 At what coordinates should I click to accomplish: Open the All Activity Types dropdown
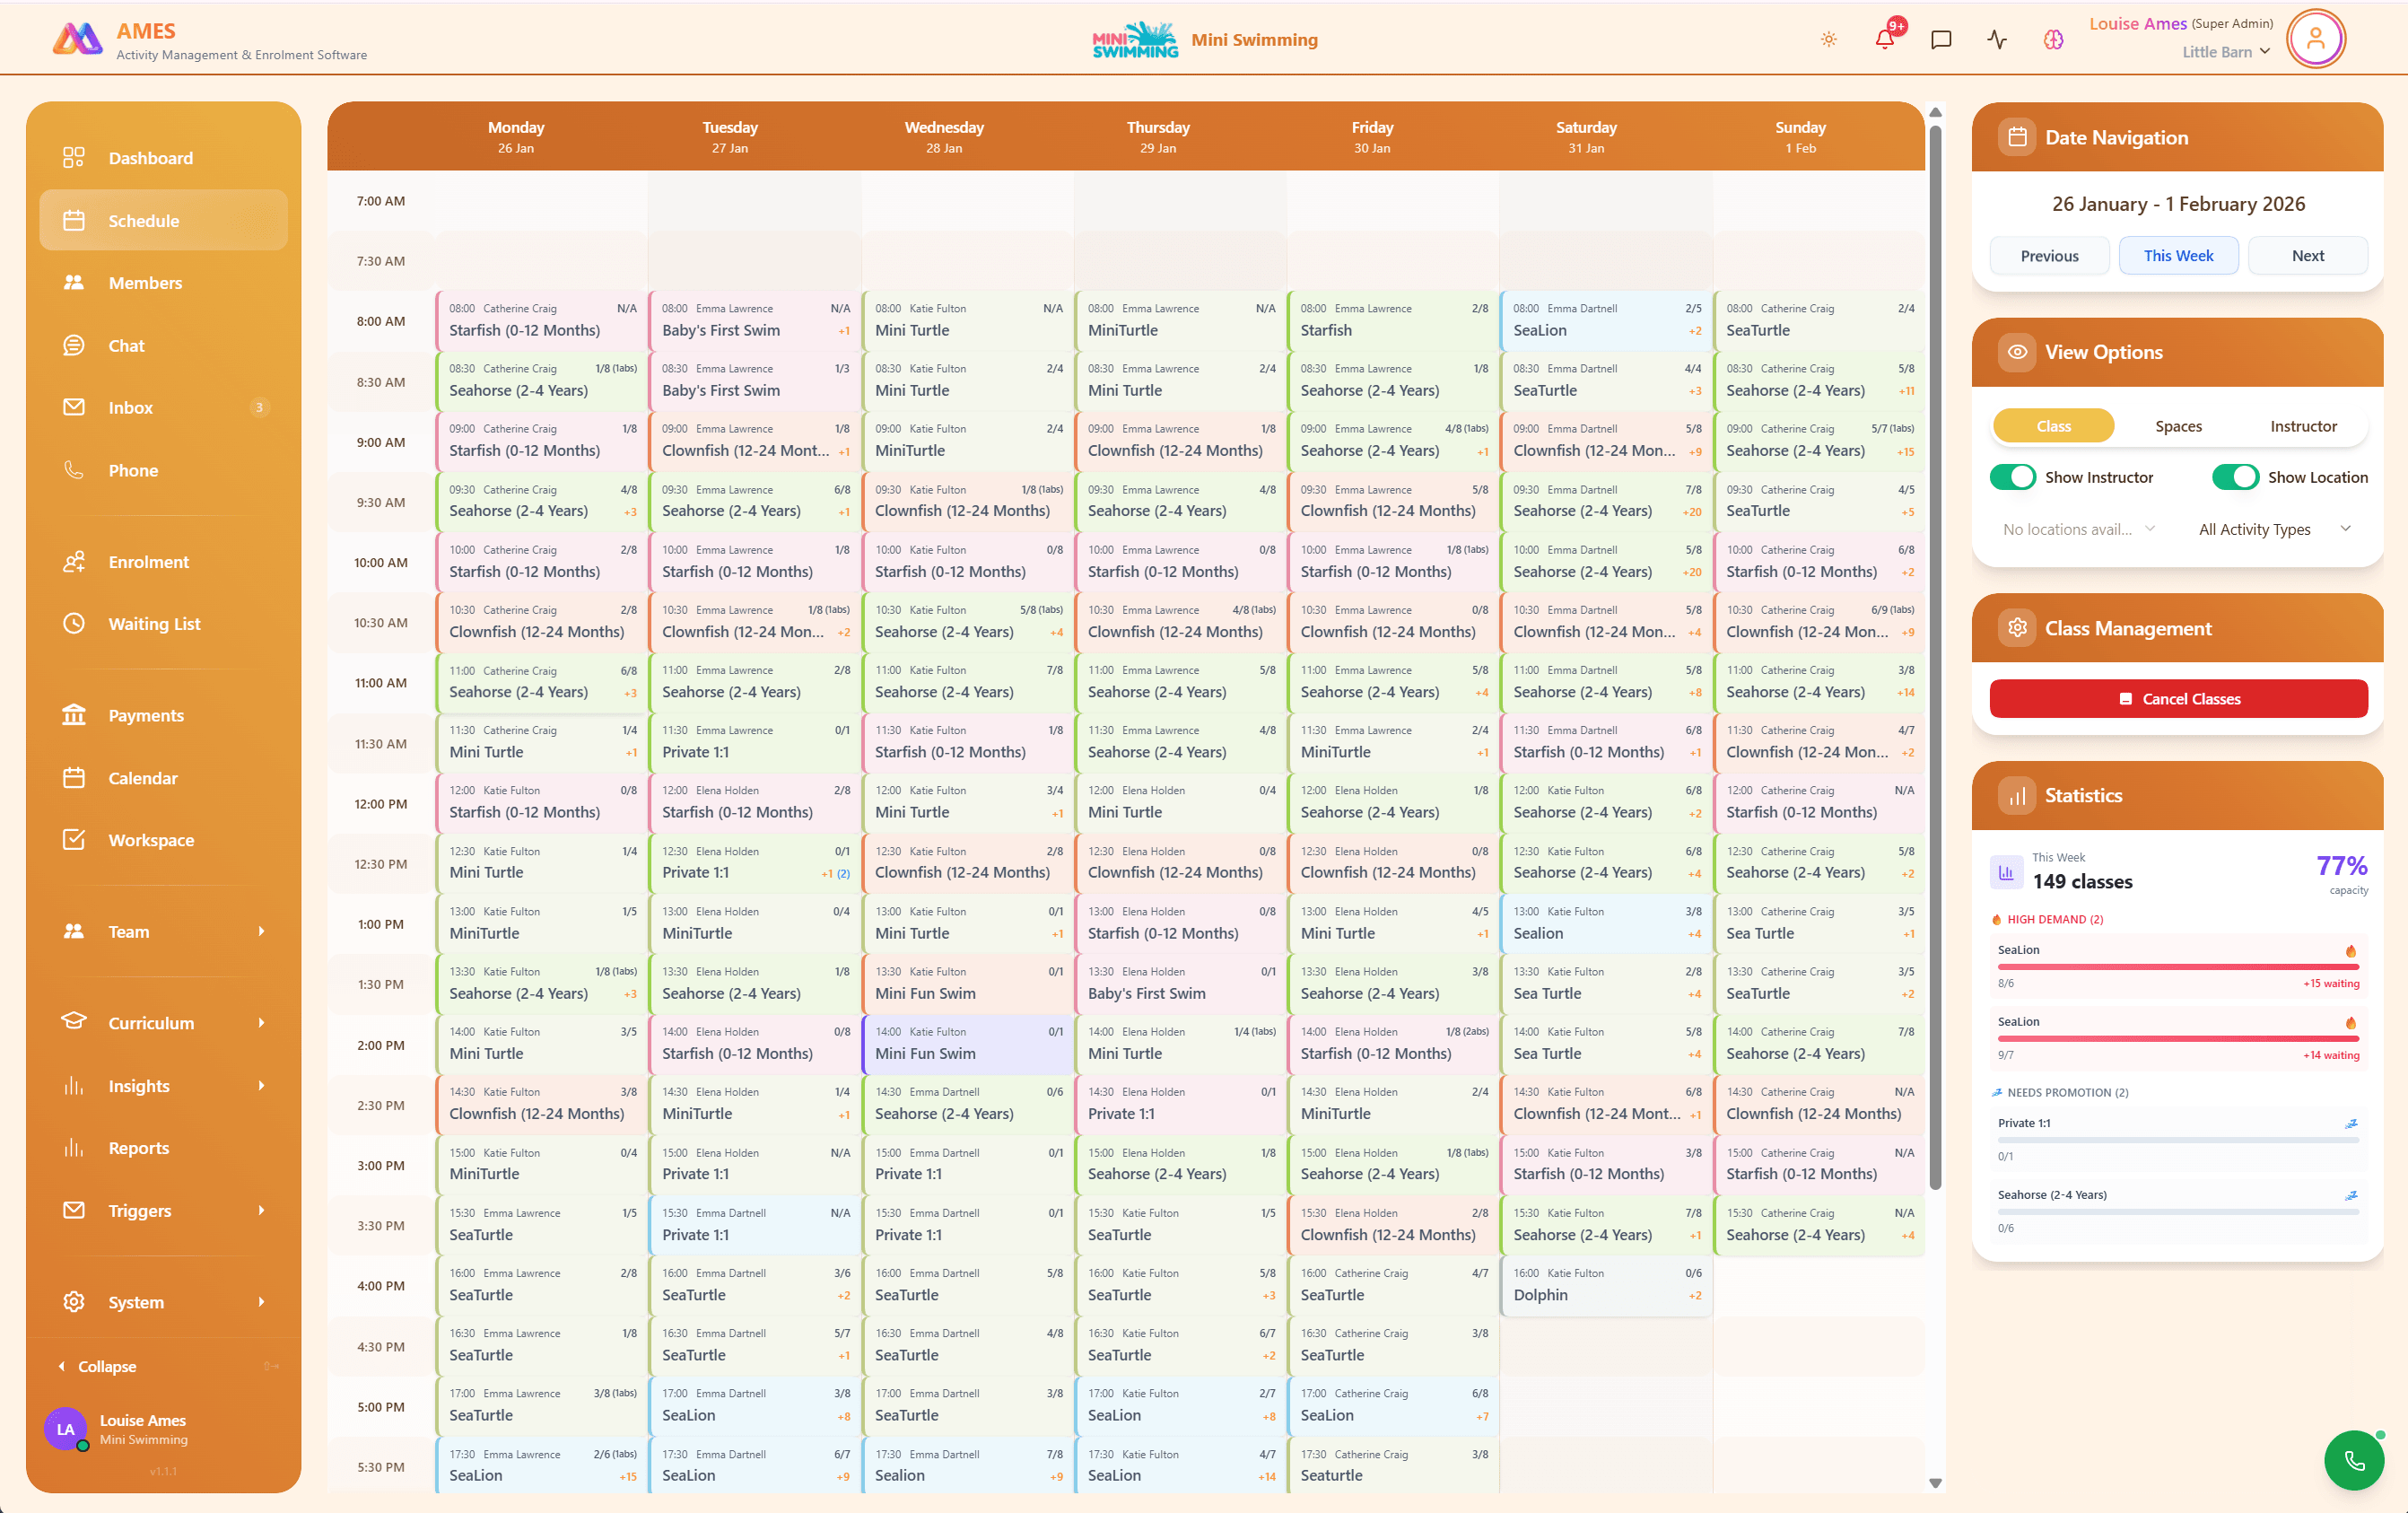click(2273, 529)
